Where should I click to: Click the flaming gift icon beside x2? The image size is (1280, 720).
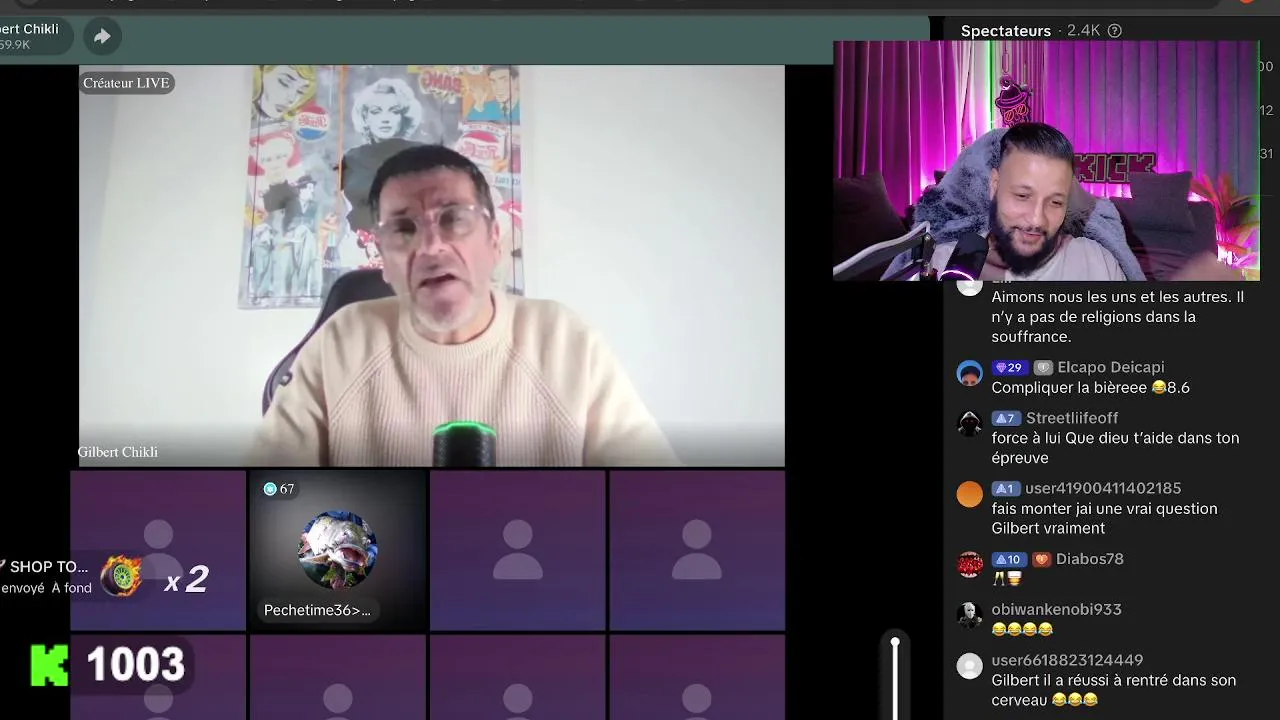pyautogui.click(x=121, y=576)
